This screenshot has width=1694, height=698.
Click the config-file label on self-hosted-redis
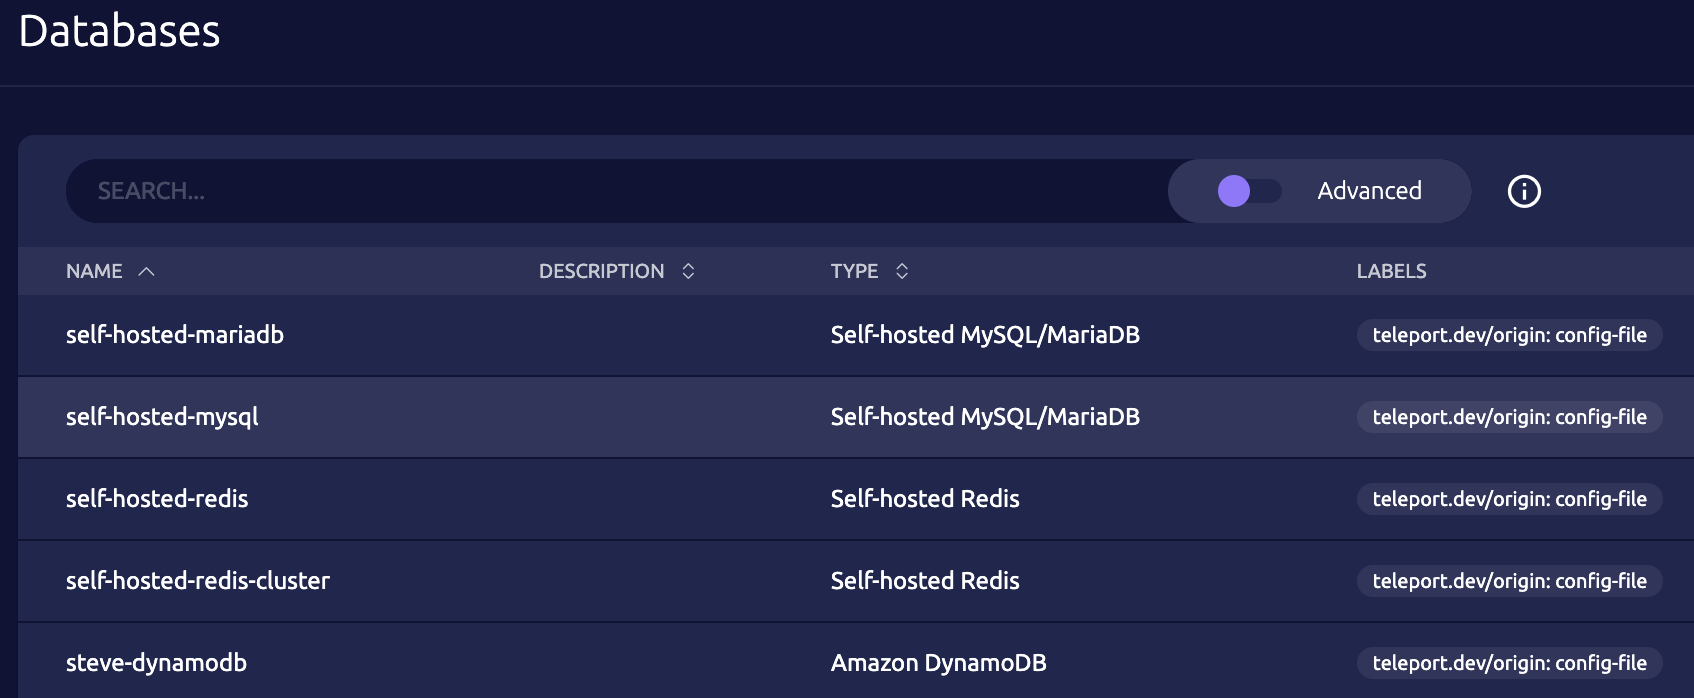click(1509, 499)
